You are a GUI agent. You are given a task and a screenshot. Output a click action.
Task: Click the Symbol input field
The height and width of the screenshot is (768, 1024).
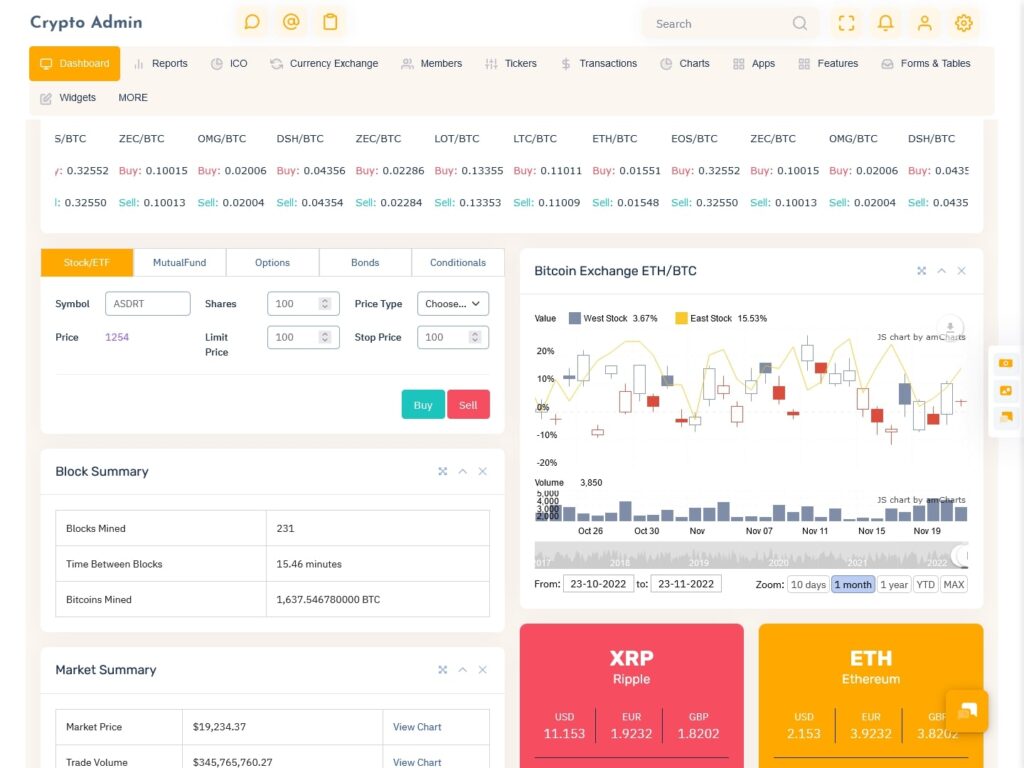(x=148, y=304)
